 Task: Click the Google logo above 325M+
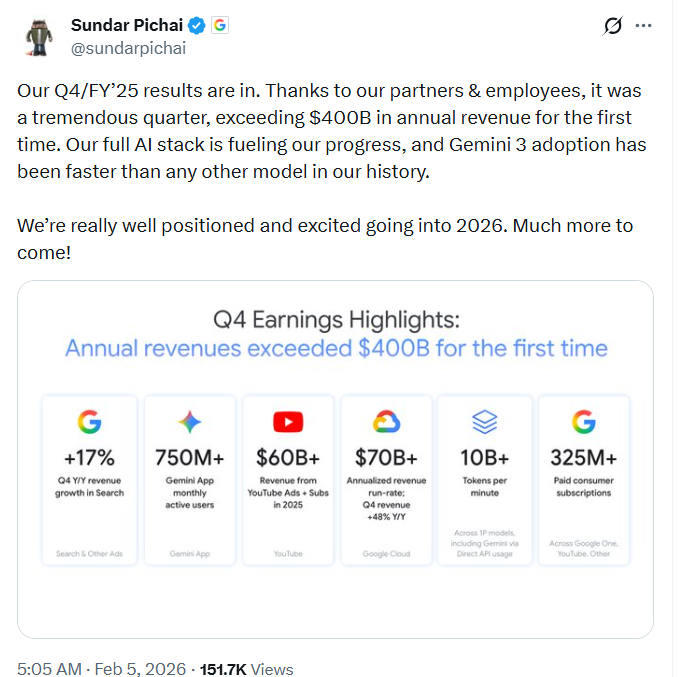(584, 422)
